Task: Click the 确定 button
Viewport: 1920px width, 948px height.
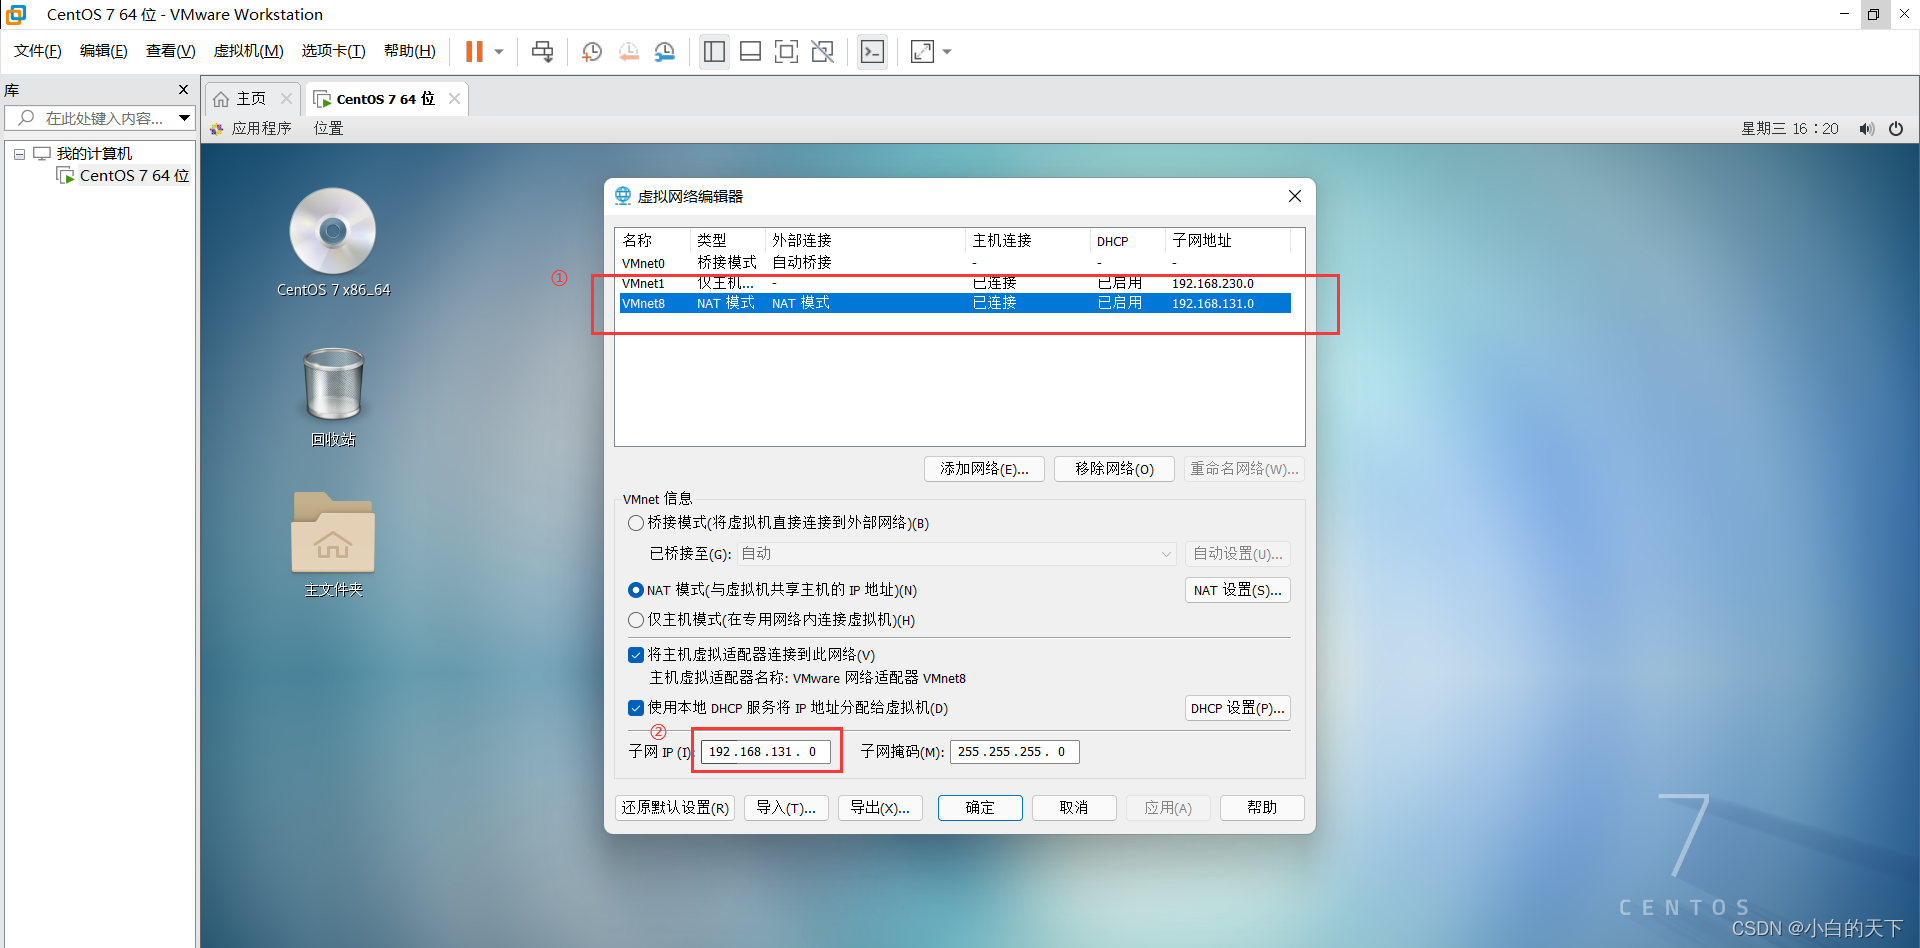Action: 980,808
